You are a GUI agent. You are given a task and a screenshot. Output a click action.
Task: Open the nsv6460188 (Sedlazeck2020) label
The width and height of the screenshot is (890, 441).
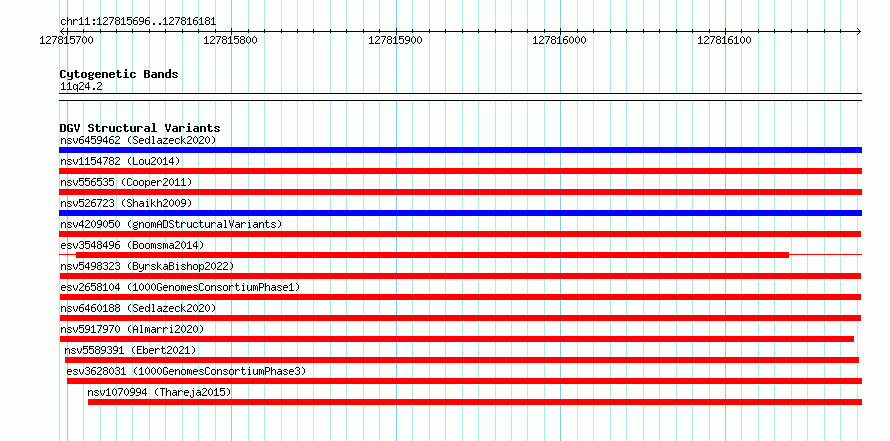coord(138,308)
